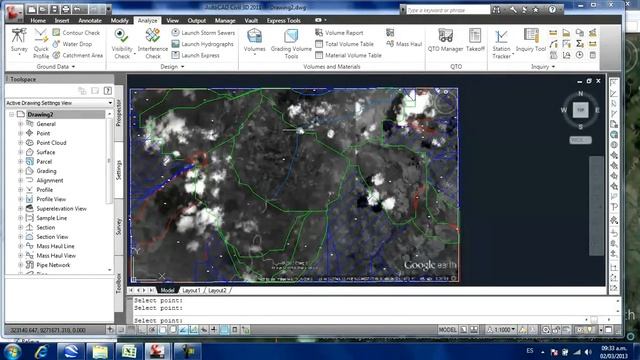Launch Hydrographs
The height and width of the screenshot is (360, 640).
[x=202, y=44]
